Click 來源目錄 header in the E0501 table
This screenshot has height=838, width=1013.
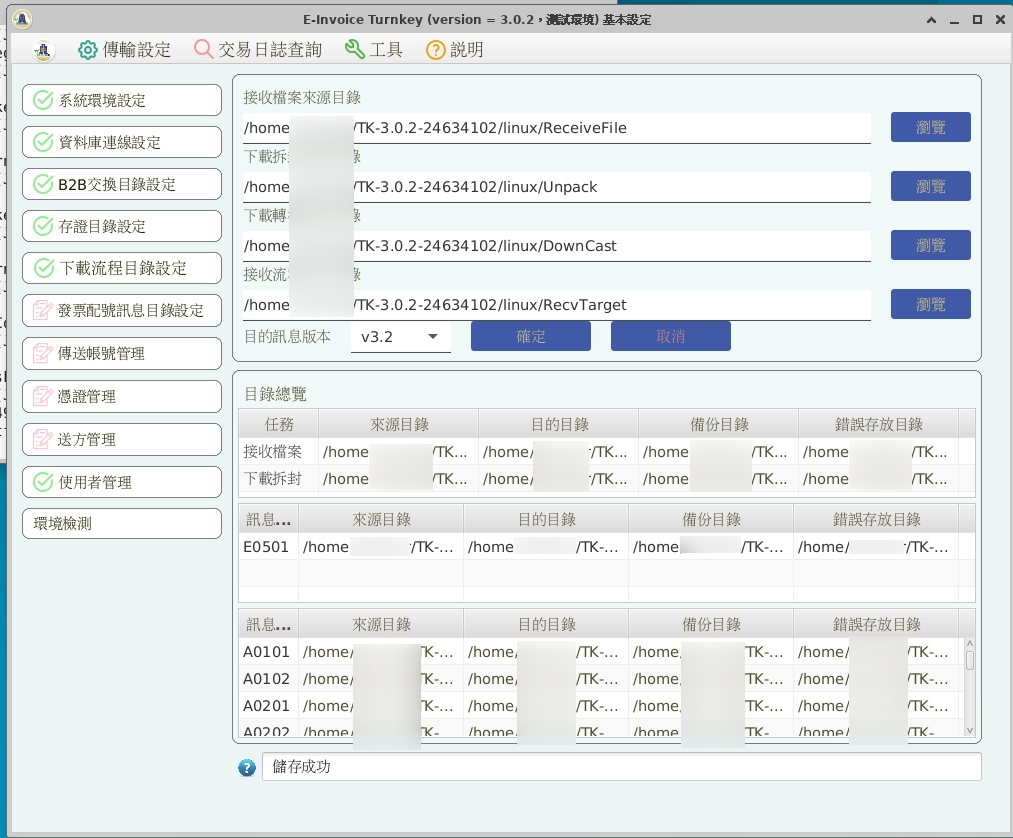(381, 519)
